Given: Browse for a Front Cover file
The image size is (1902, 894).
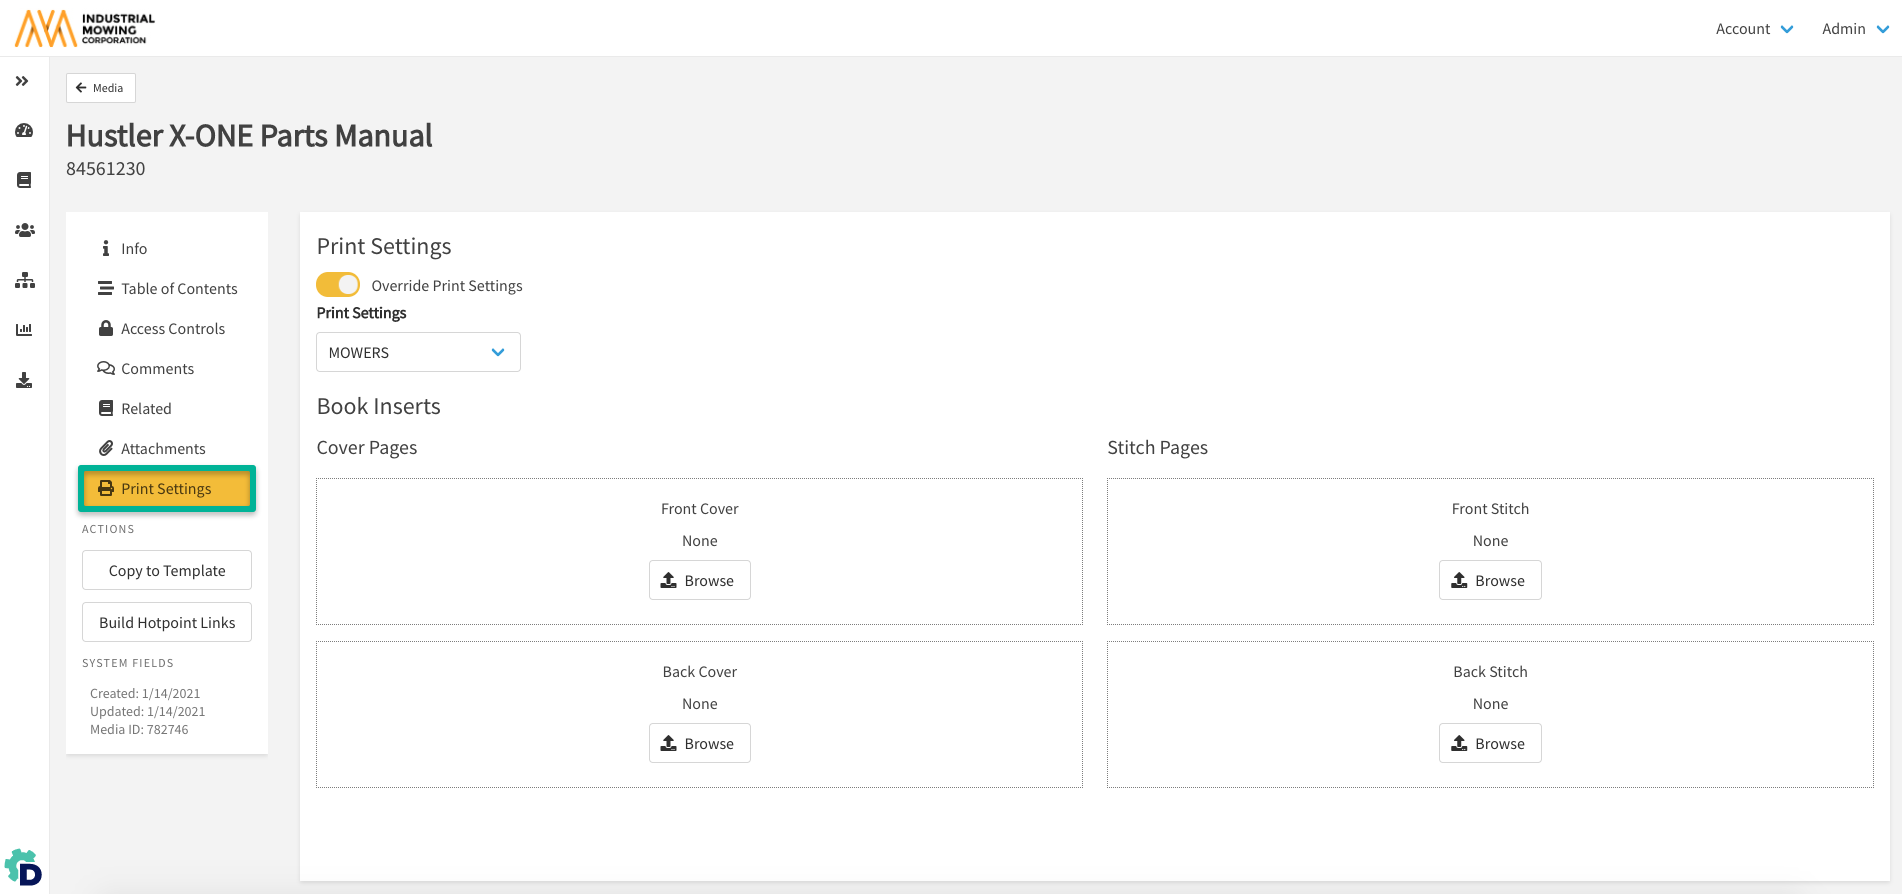Looking at the screenshot, I should [699, 581].
